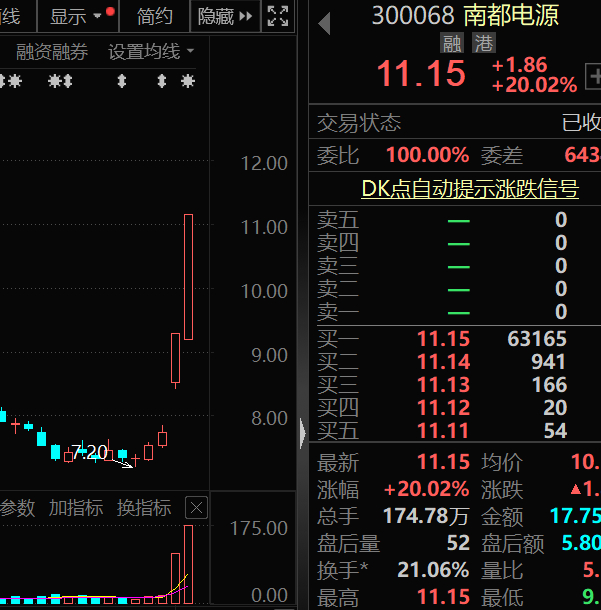This screenshot has height=610, width=601.
Task: Hide the side panel with 隐藏 button
Action: point(225,16)
